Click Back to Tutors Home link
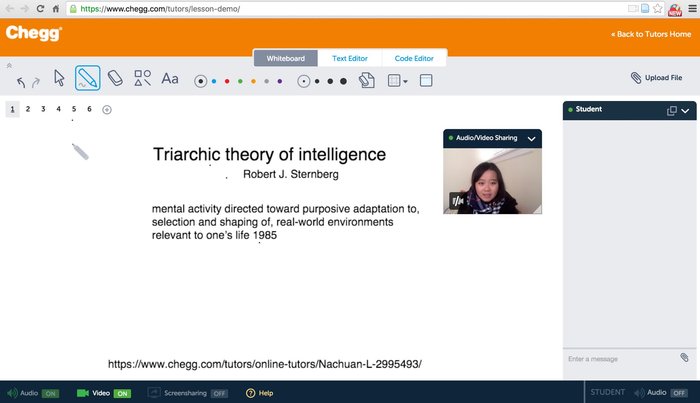700x403 pixels. (651, 34)
